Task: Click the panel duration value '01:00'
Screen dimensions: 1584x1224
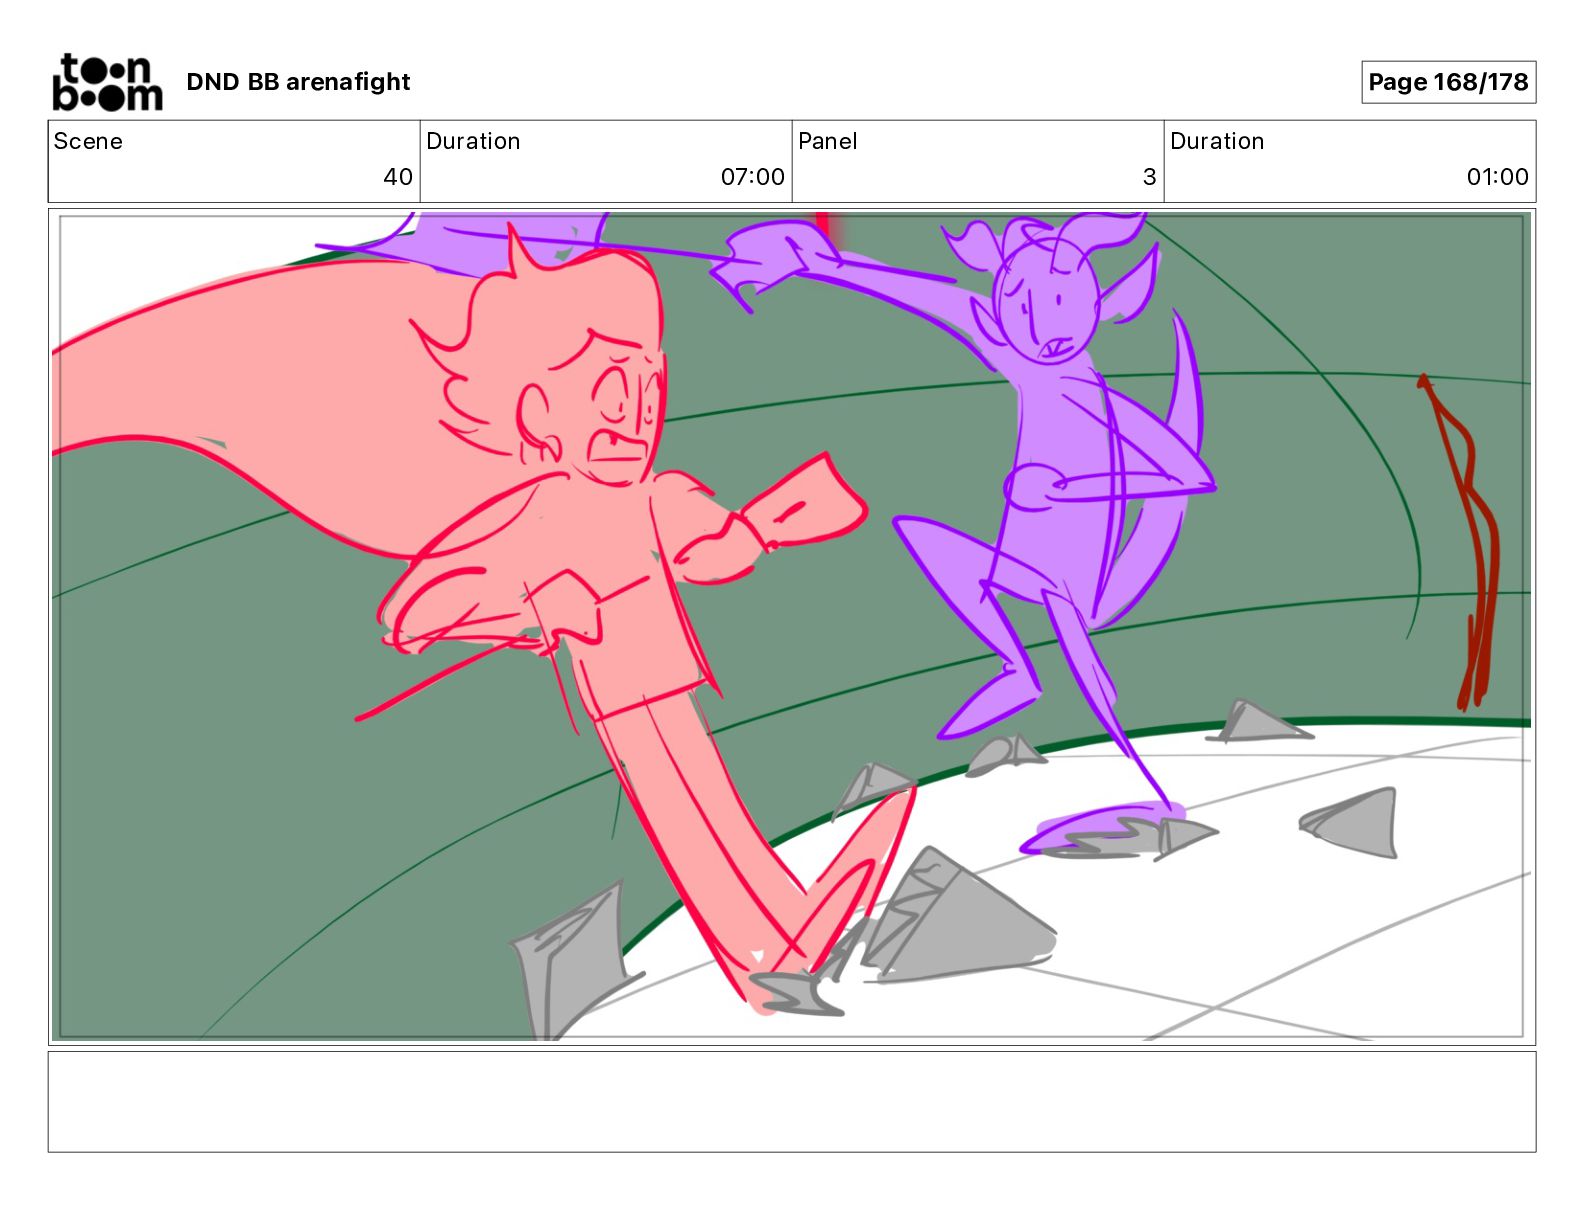Action: coord(1497,177)
